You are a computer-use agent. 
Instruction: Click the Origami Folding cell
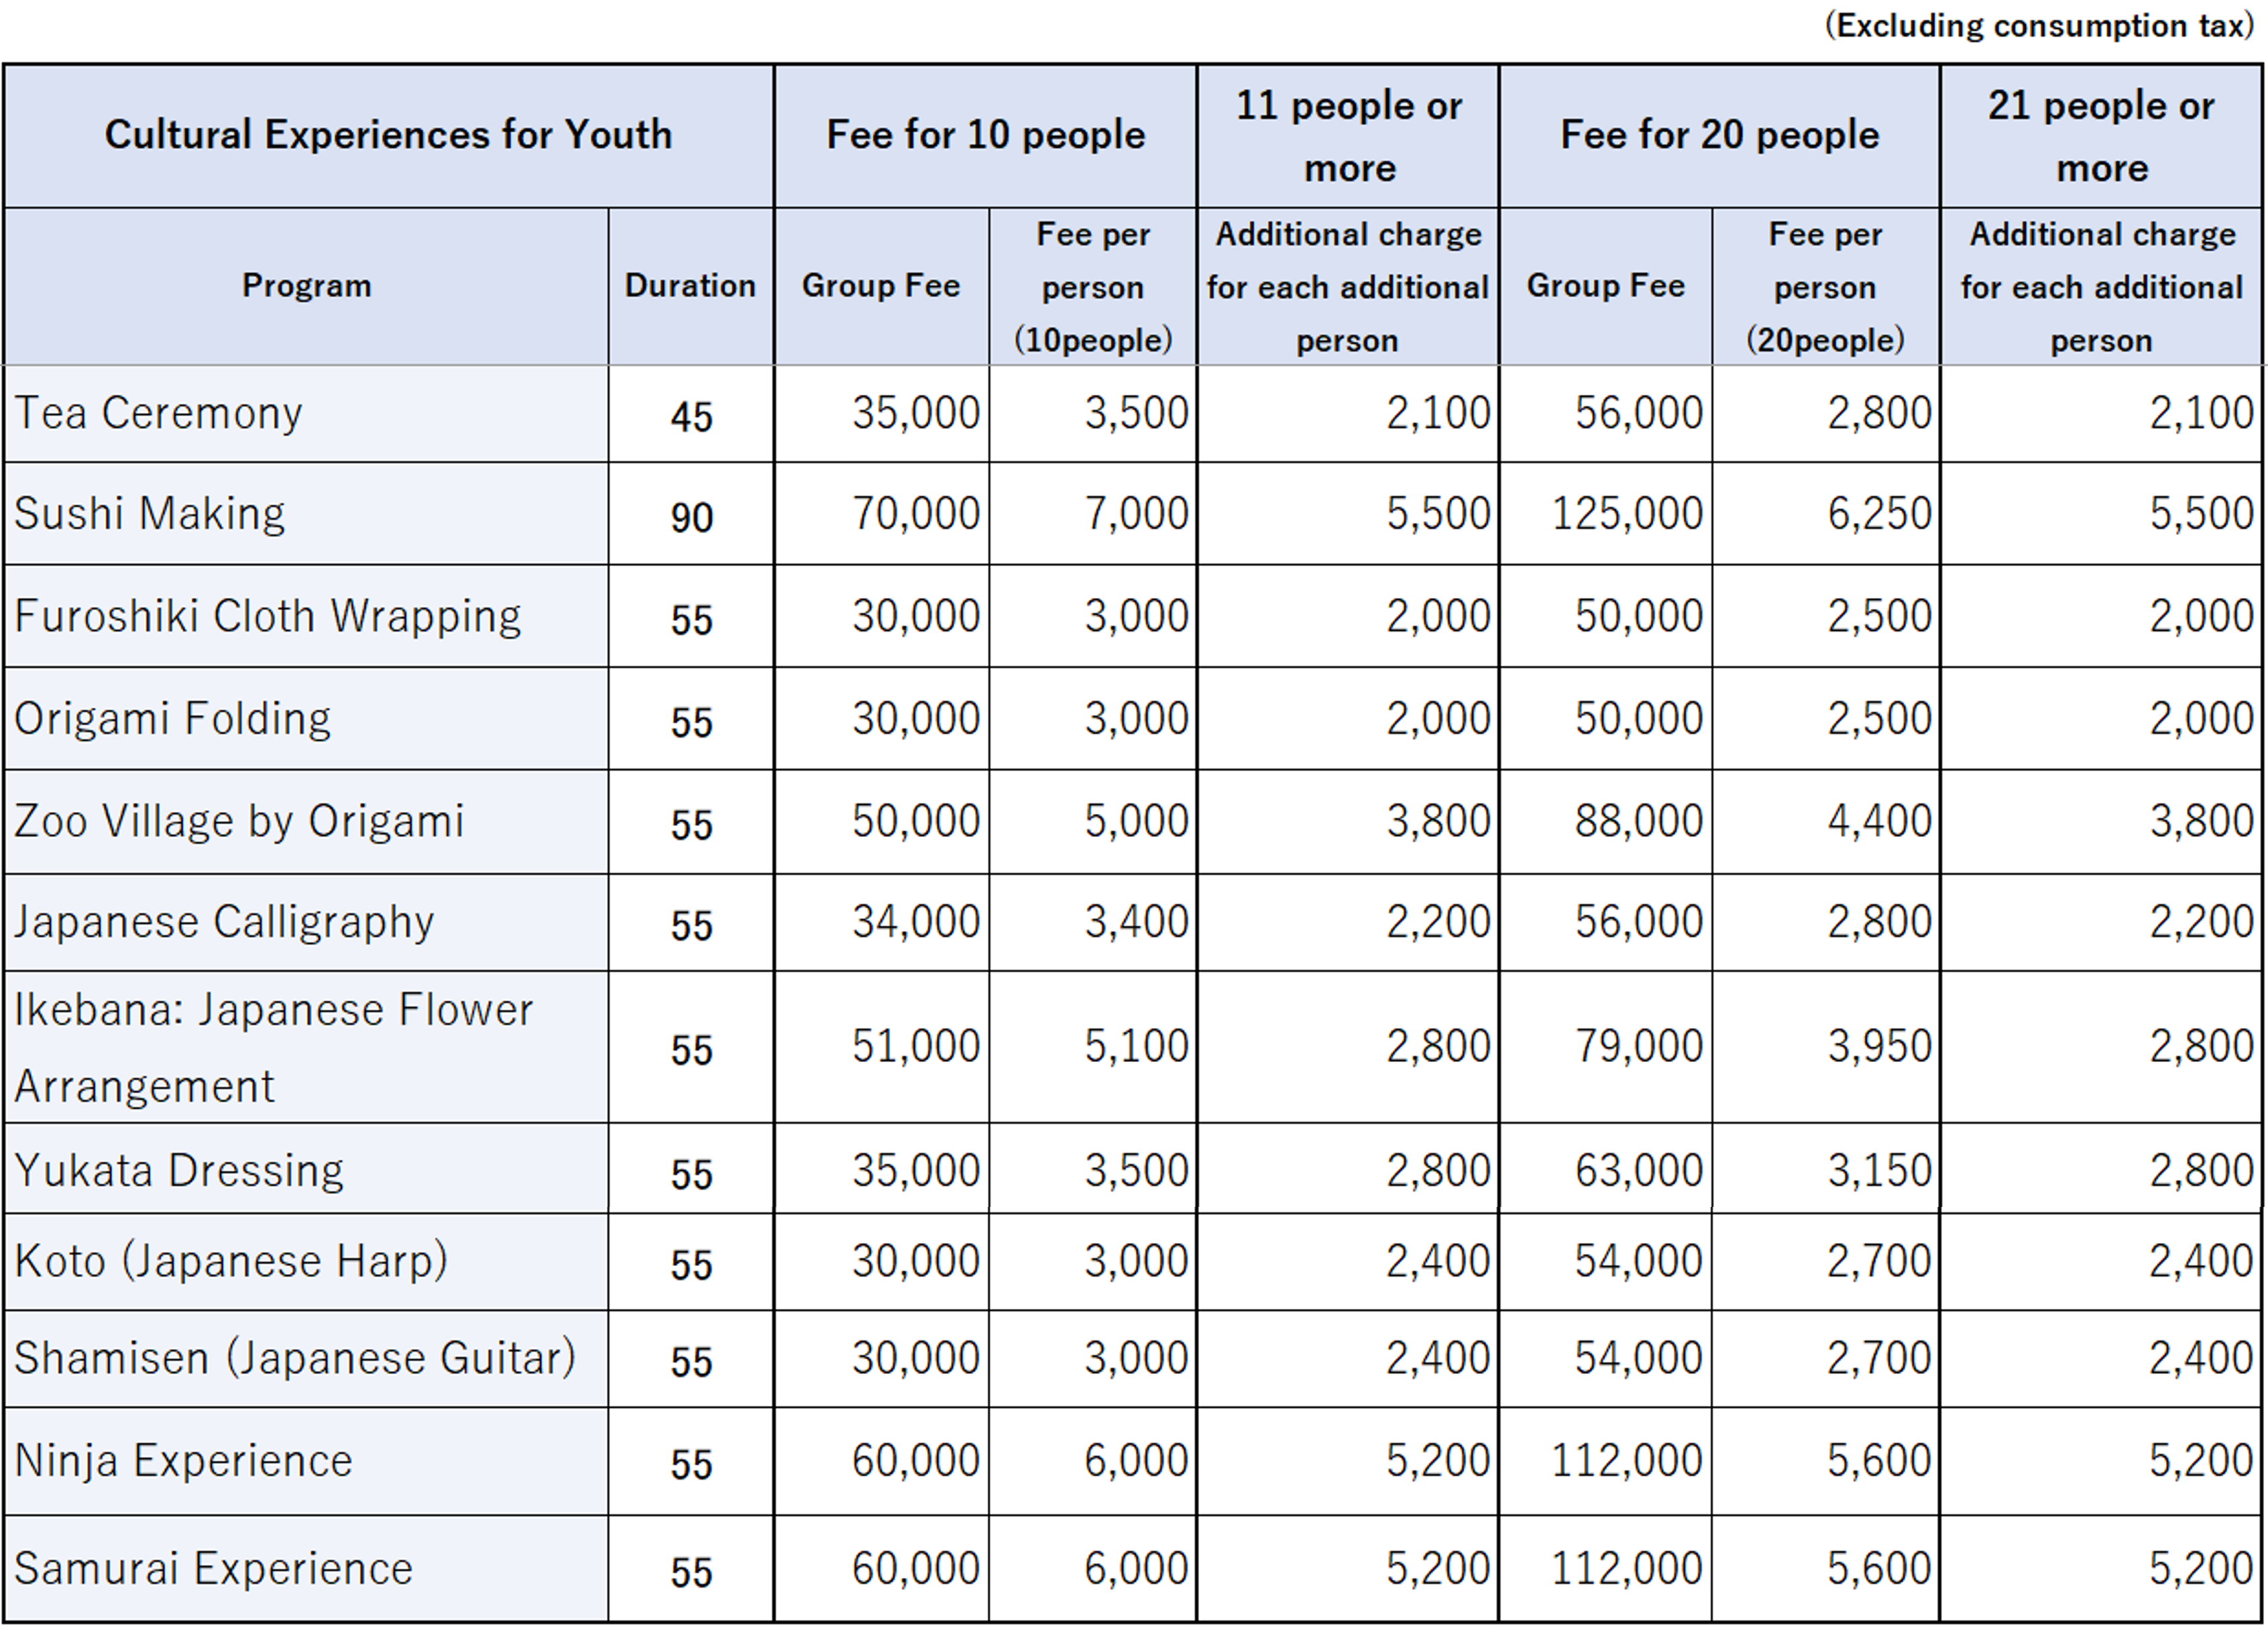coord(306,718)
